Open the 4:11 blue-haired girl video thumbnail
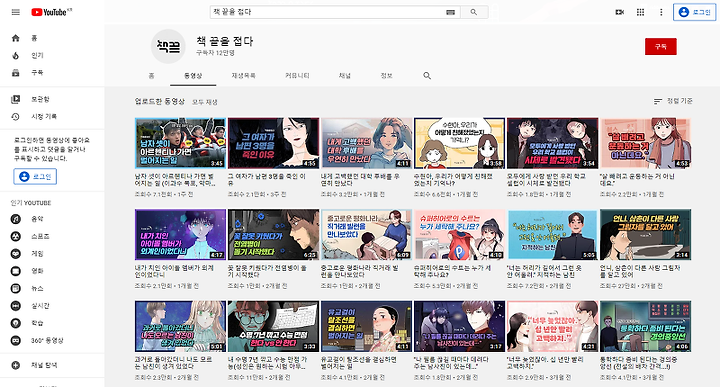The image size is (720, 387). coord(366,143)
